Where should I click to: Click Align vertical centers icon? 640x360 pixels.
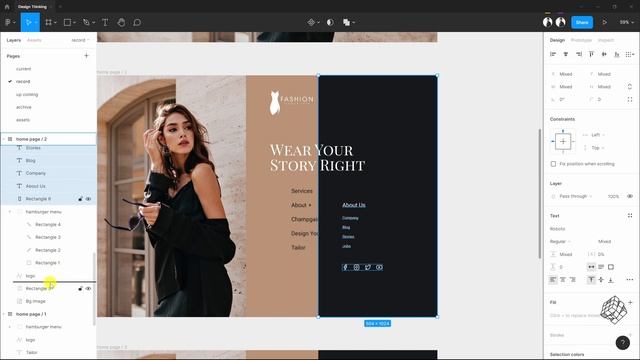[604, 54]
